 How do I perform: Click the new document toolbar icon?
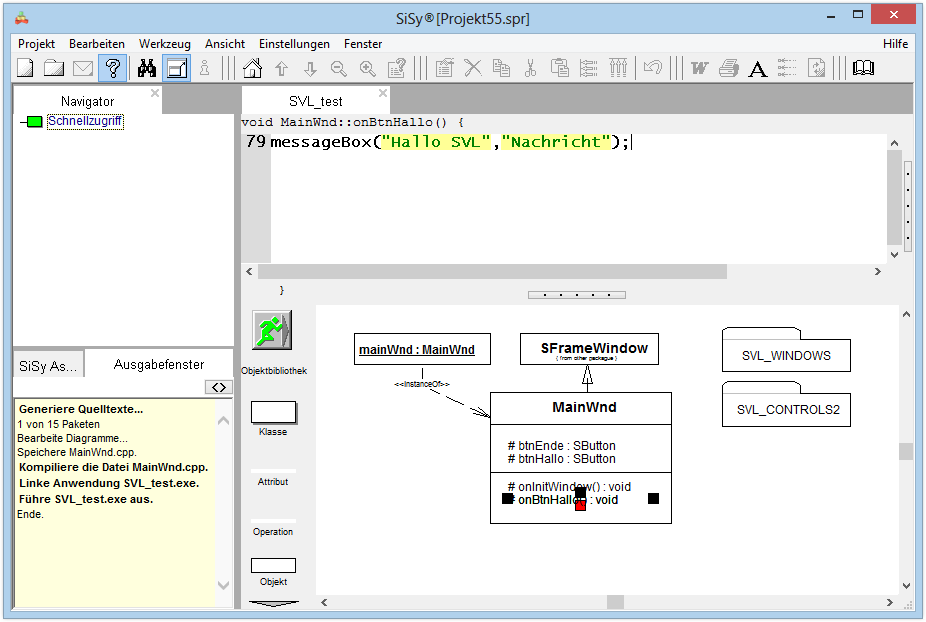pyautogui.click(x=25, y=68)
